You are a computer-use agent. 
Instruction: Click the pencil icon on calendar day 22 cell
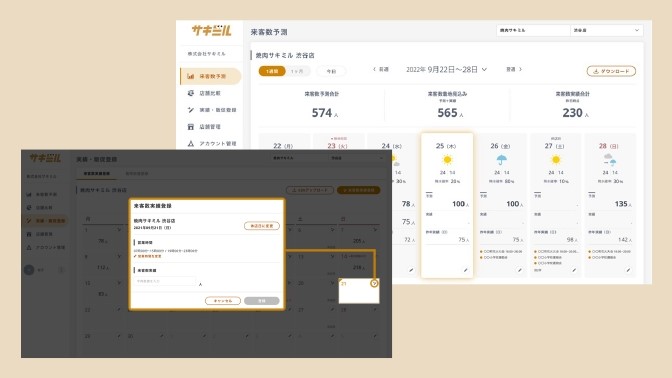click(119, 310)
